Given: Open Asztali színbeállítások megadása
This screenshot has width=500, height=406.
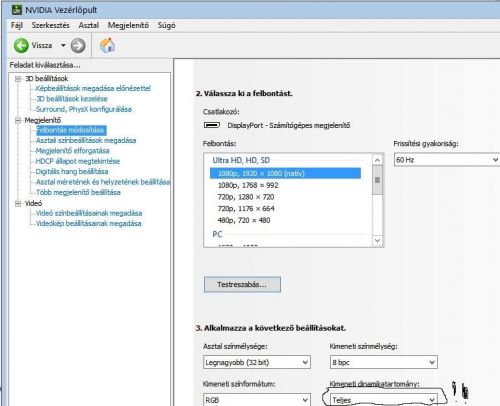Looking at the screenshot, I should coord(86,140).
